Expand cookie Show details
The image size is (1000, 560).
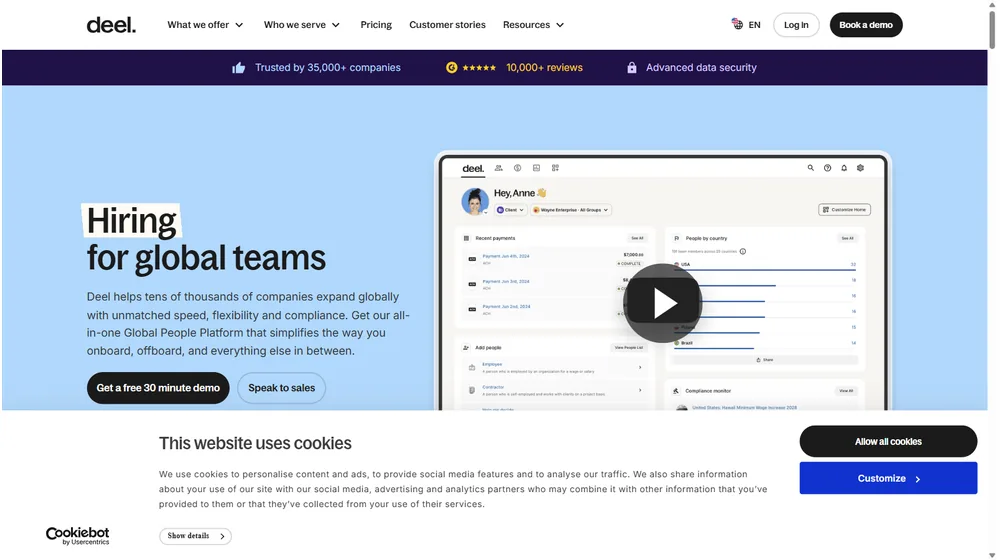[195, 536]
